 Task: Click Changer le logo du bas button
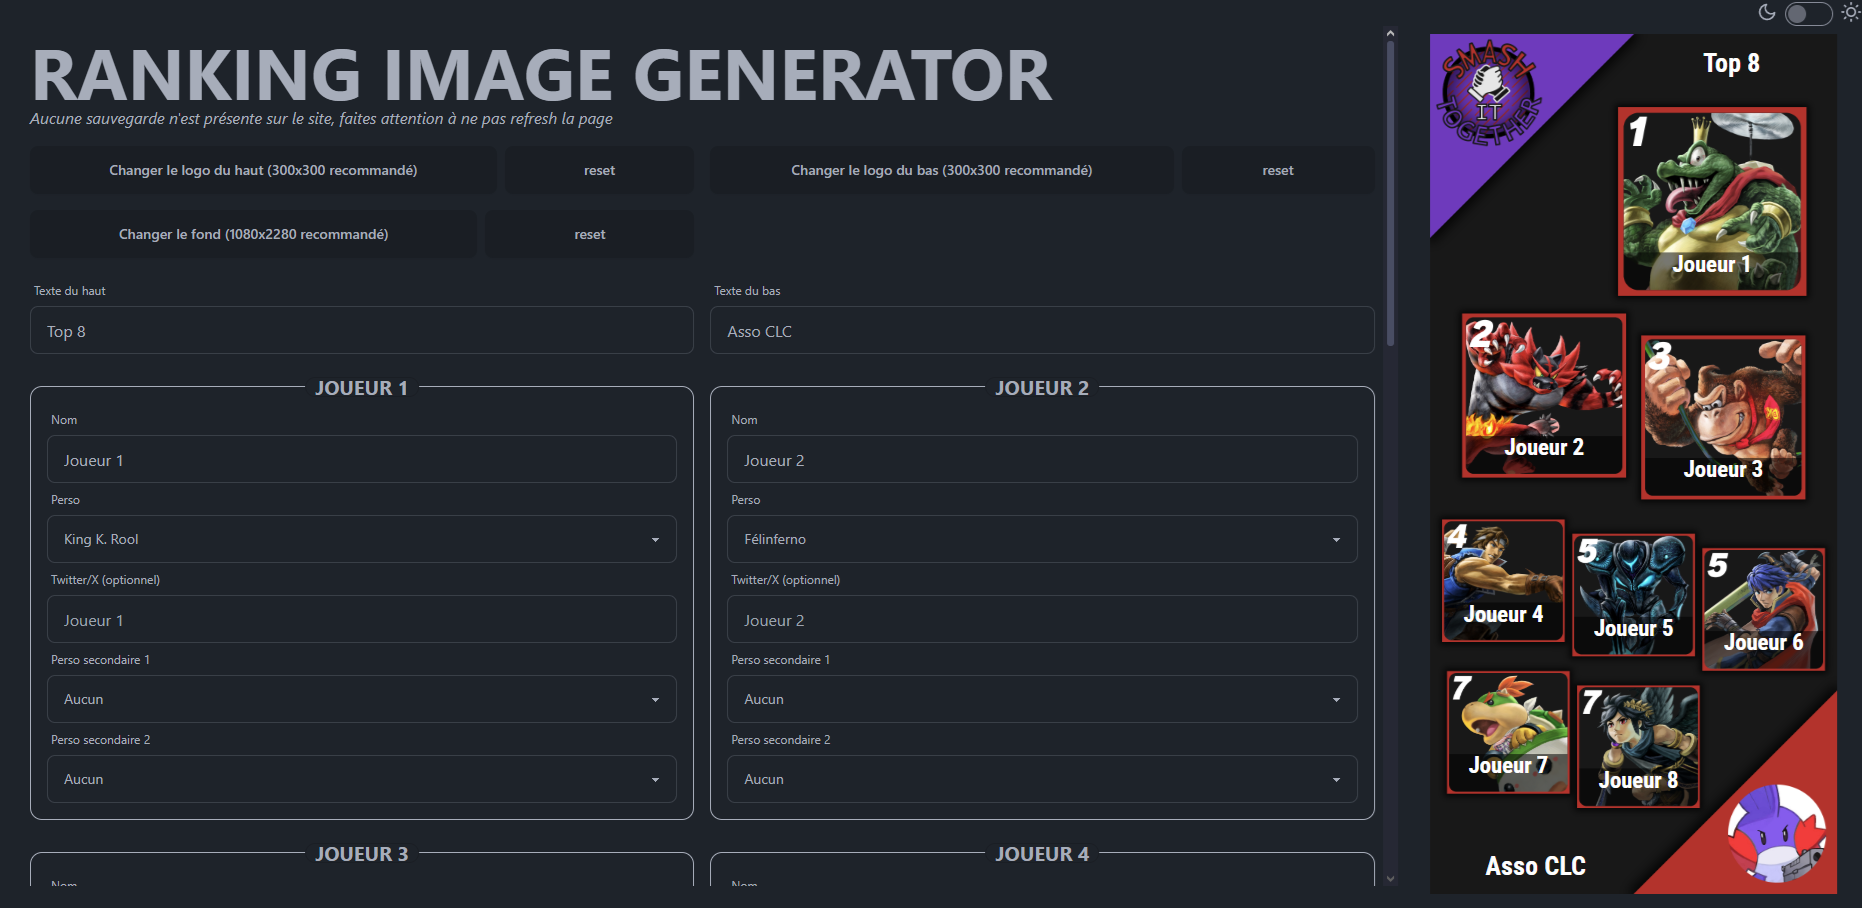click(941, 170)
